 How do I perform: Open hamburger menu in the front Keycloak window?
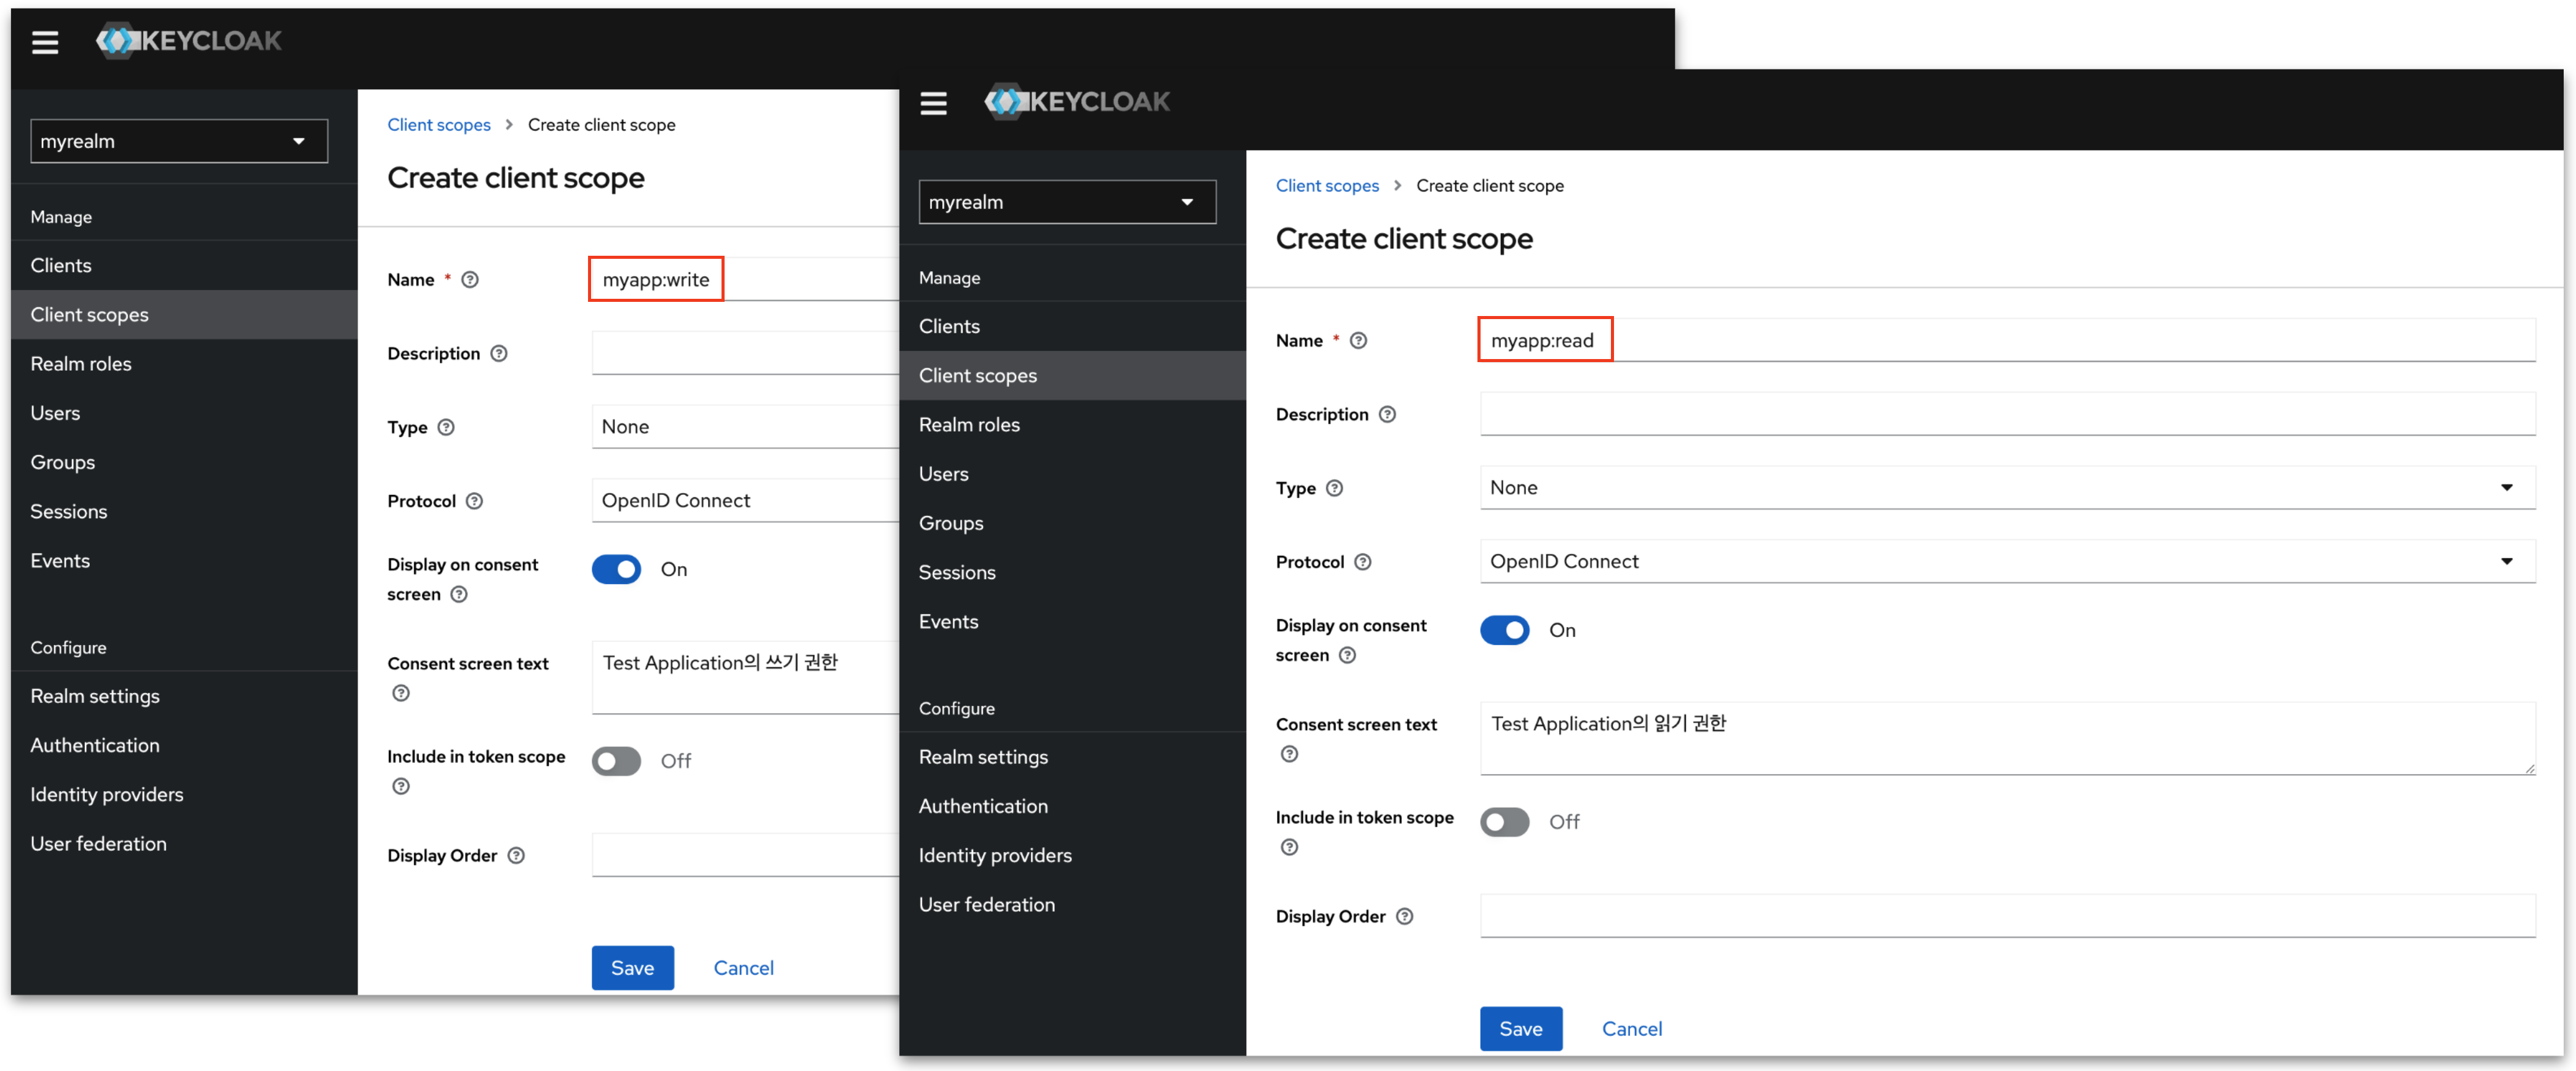[933, 103]
